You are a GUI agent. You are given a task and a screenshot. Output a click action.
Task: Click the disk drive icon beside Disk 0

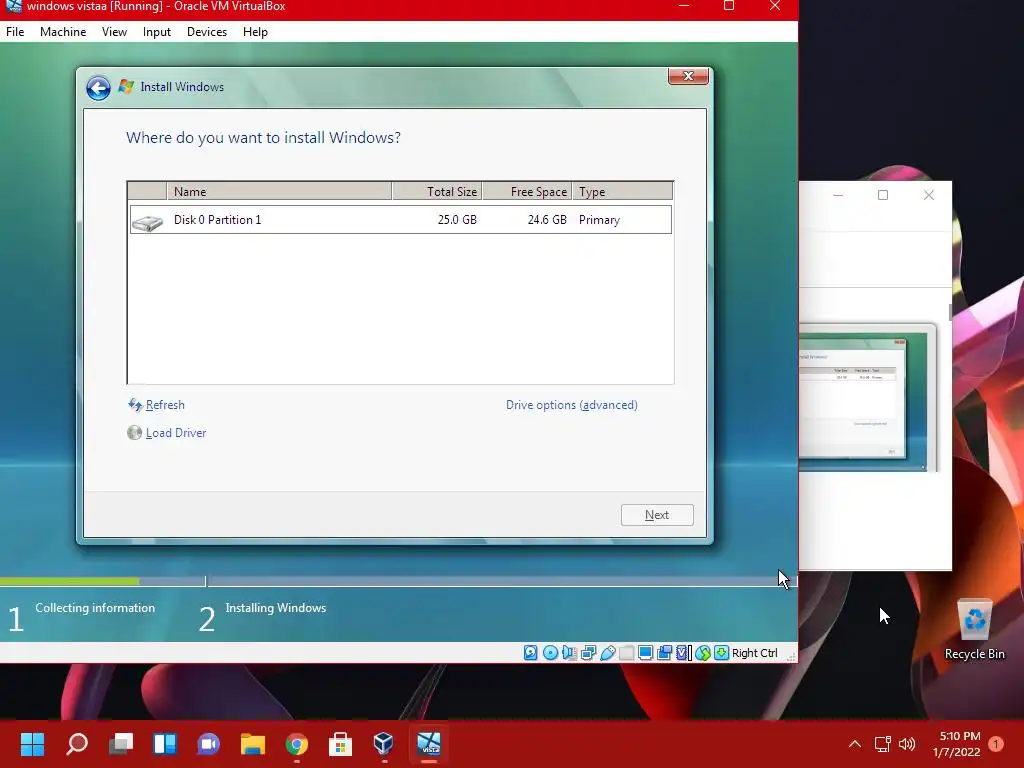(148, 223)
